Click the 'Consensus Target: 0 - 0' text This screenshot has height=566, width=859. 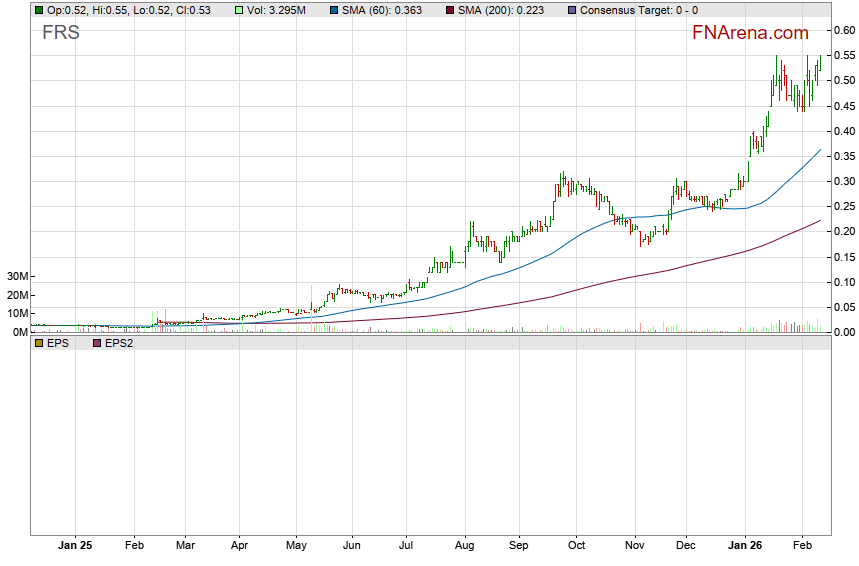point(638,10)
